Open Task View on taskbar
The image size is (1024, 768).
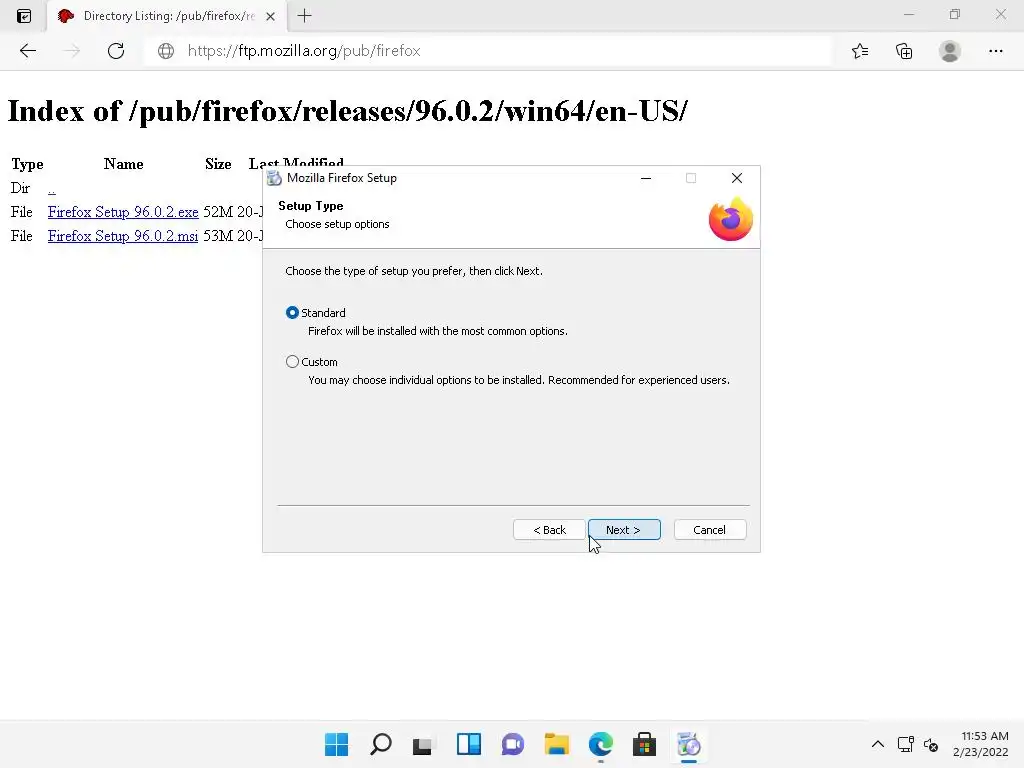[423, 744]
